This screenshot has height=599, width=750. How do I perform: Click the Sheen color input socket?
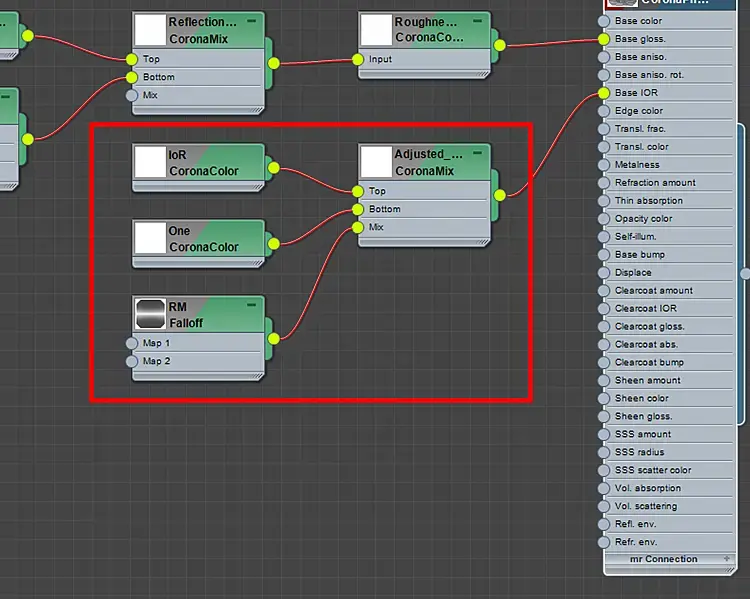point(604,399)
